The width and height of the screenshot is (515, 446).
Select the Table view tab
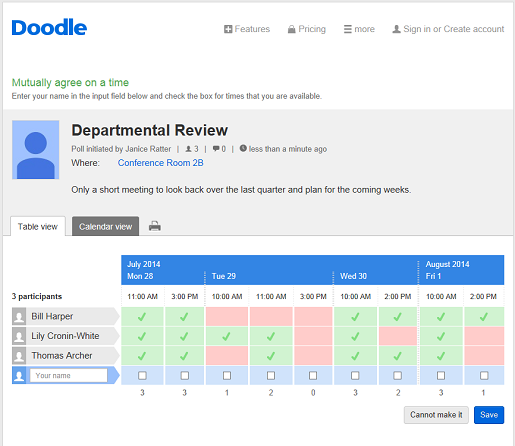38,226
